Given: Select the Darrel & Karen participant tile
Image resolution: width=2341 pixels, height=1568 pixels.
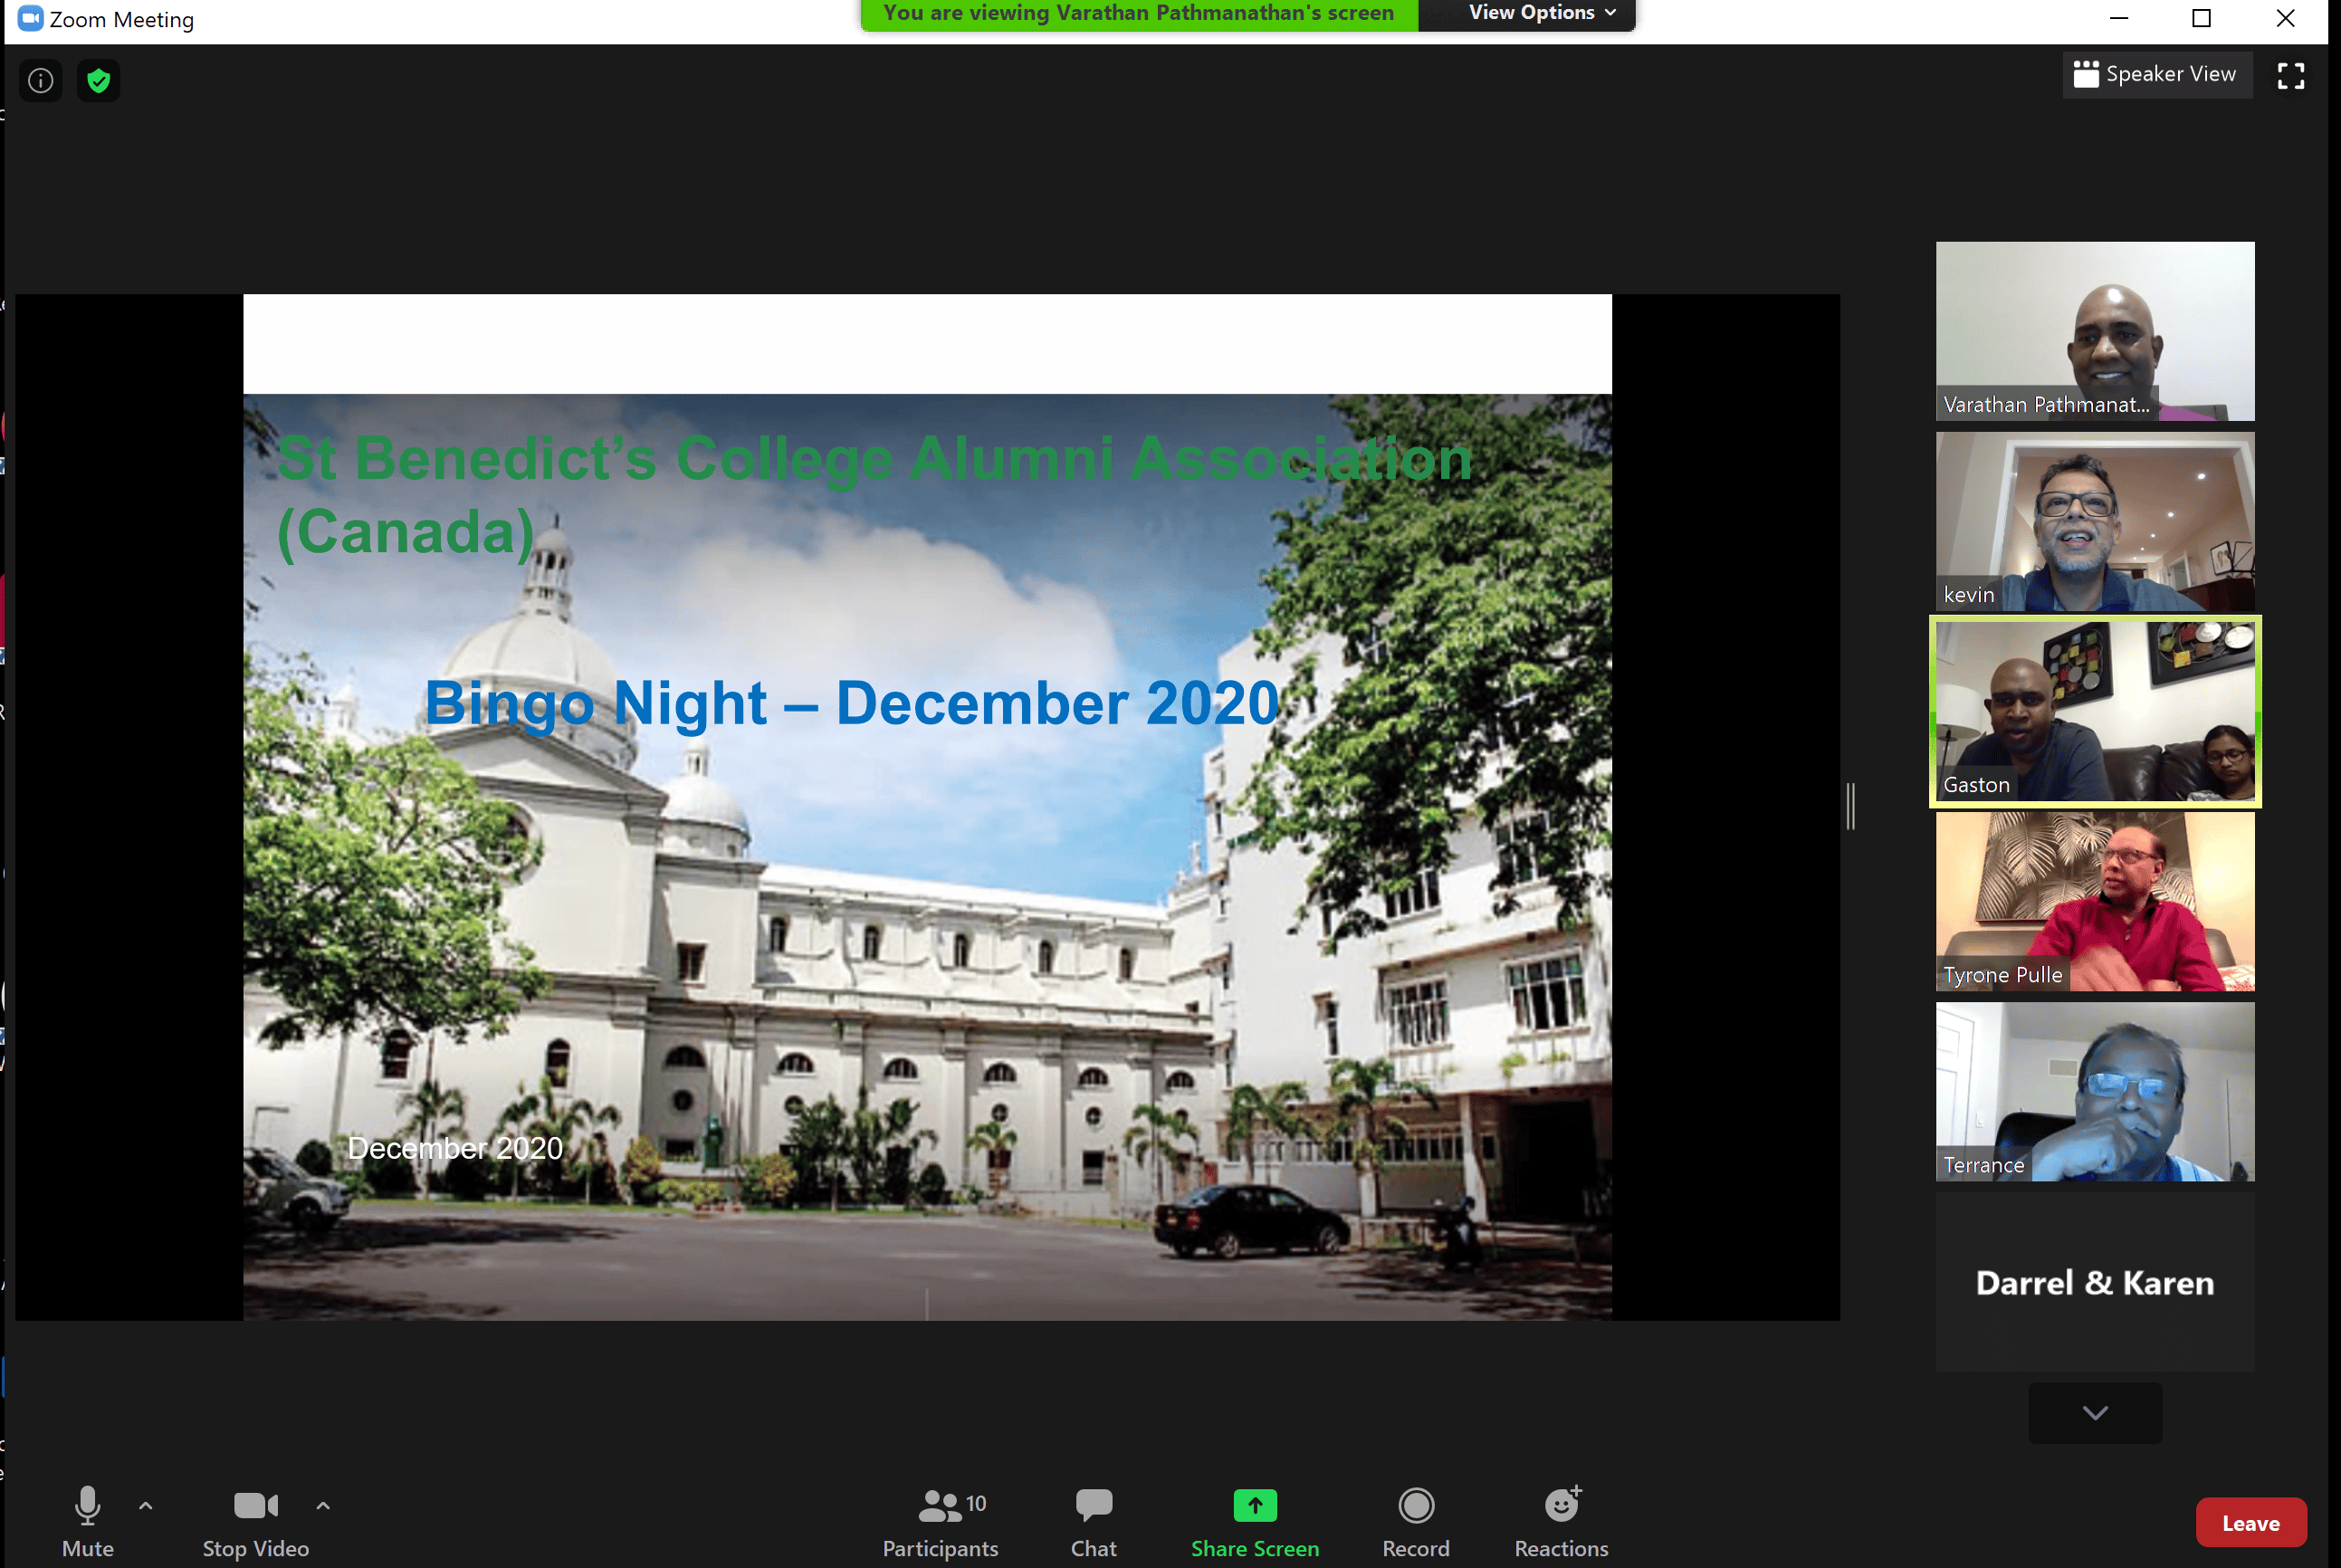Looking at the screenshot, I should 2095,1282.
